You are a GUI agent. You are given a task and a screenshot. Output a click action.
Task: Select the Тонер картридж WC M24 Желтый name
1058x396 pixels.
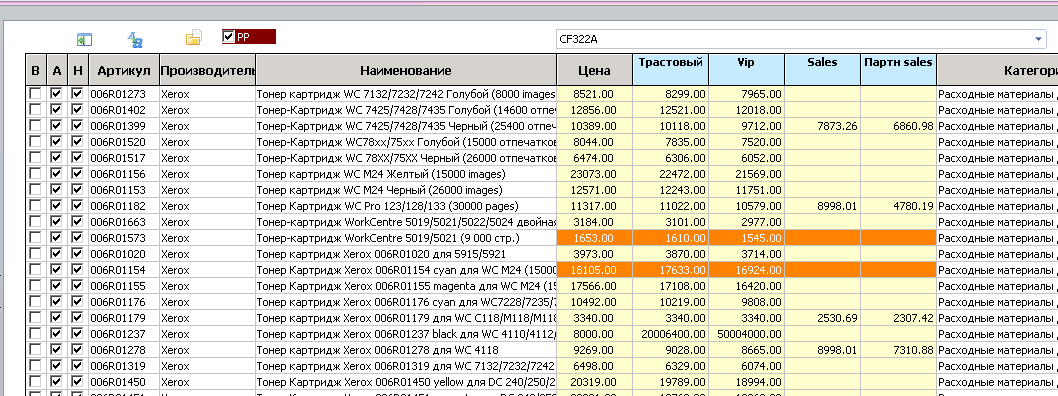coord(406,174)
